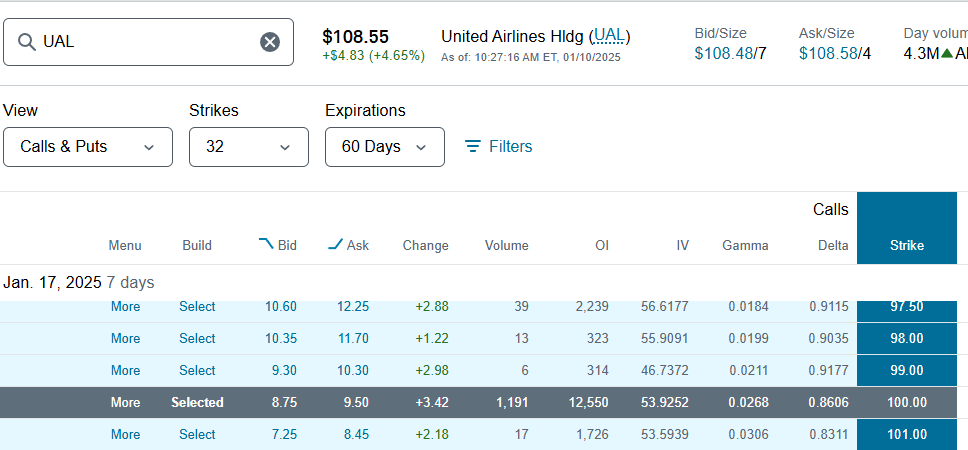The width and height of the screenshot is (968, 450).
Task: Click open interest value 12,550
Action: 588,402
